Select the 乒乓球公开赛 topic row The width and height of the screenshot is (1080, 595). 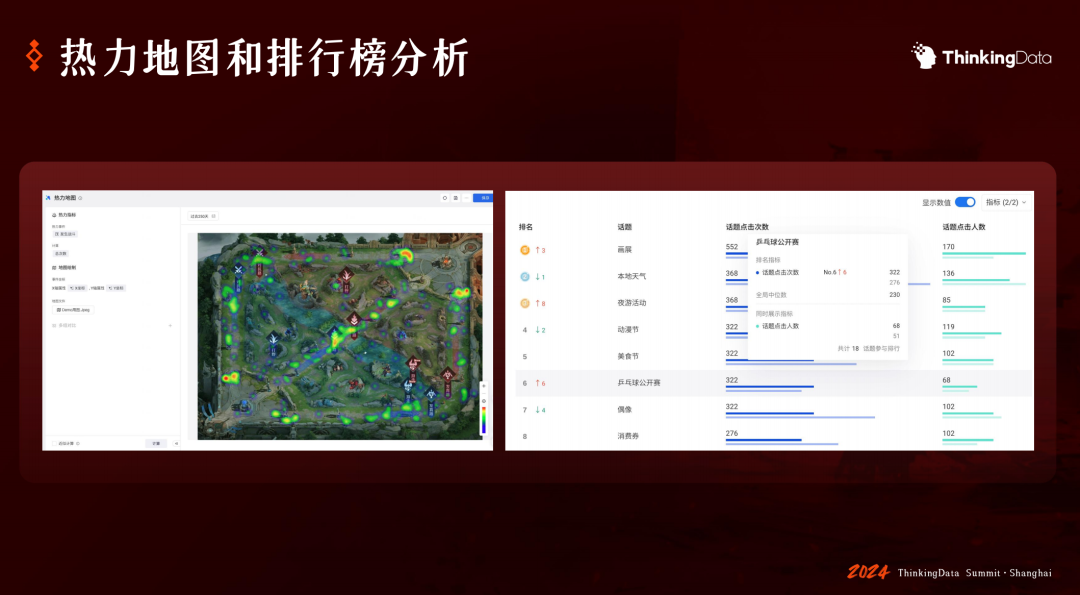774,383
